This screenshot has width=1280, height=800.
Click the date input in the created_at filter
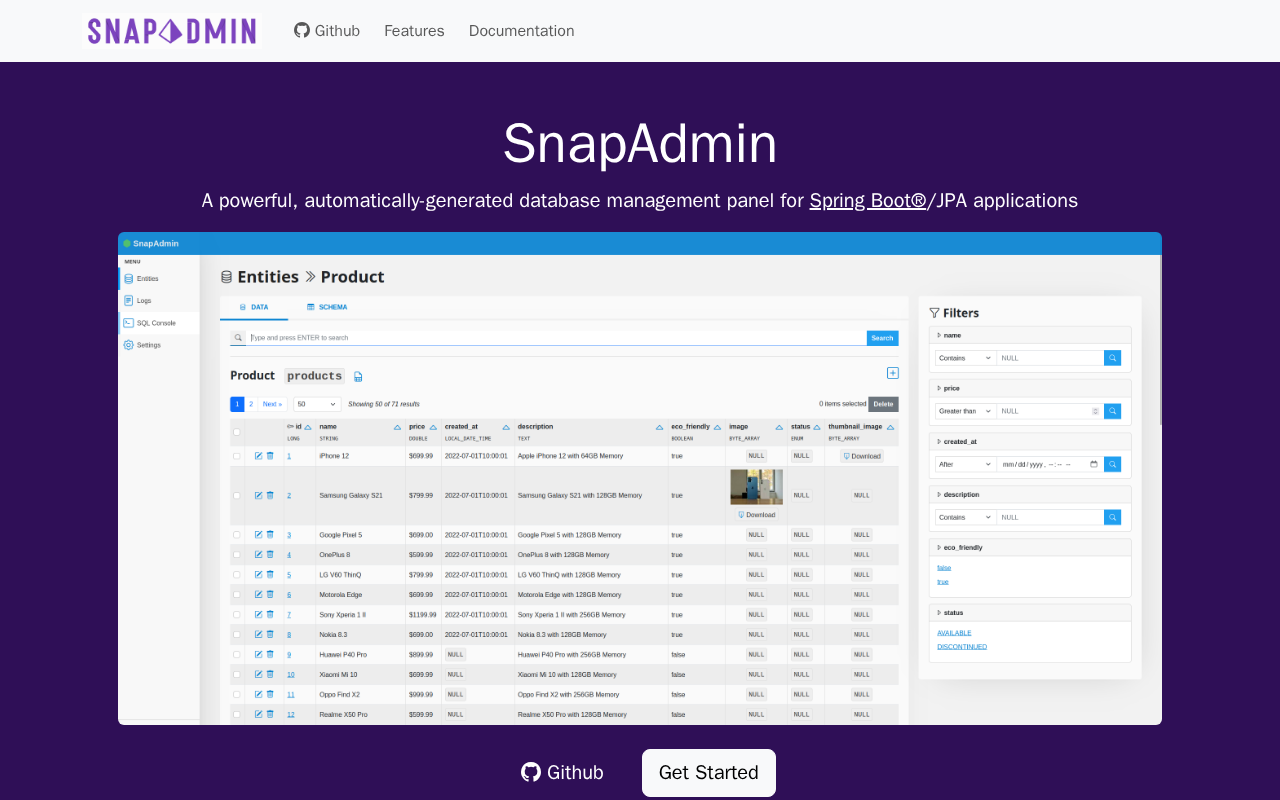point(1050,464)
